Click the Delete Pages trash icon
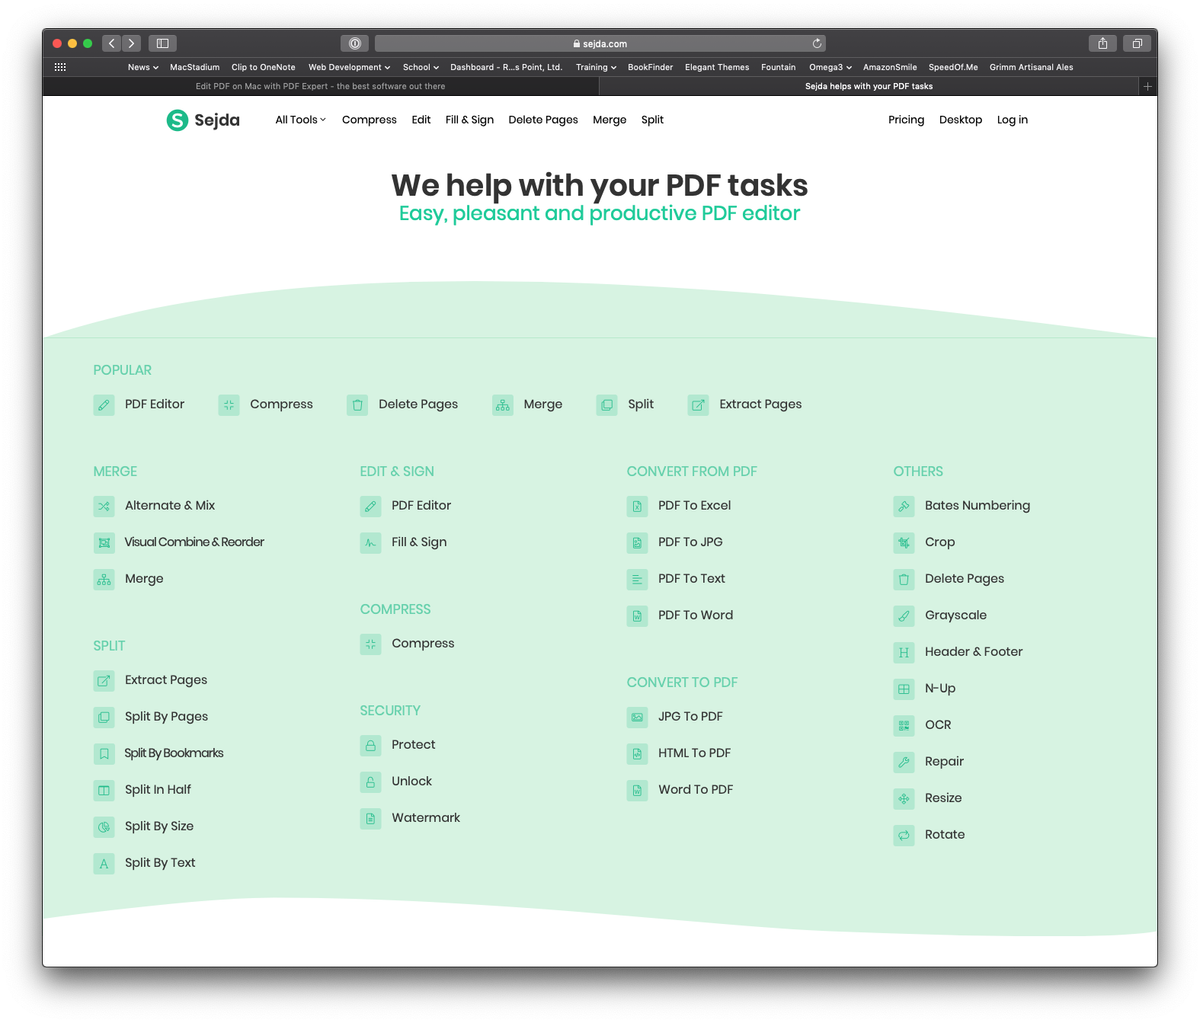Viewport: 1200px width, 1023px height. 357,404
